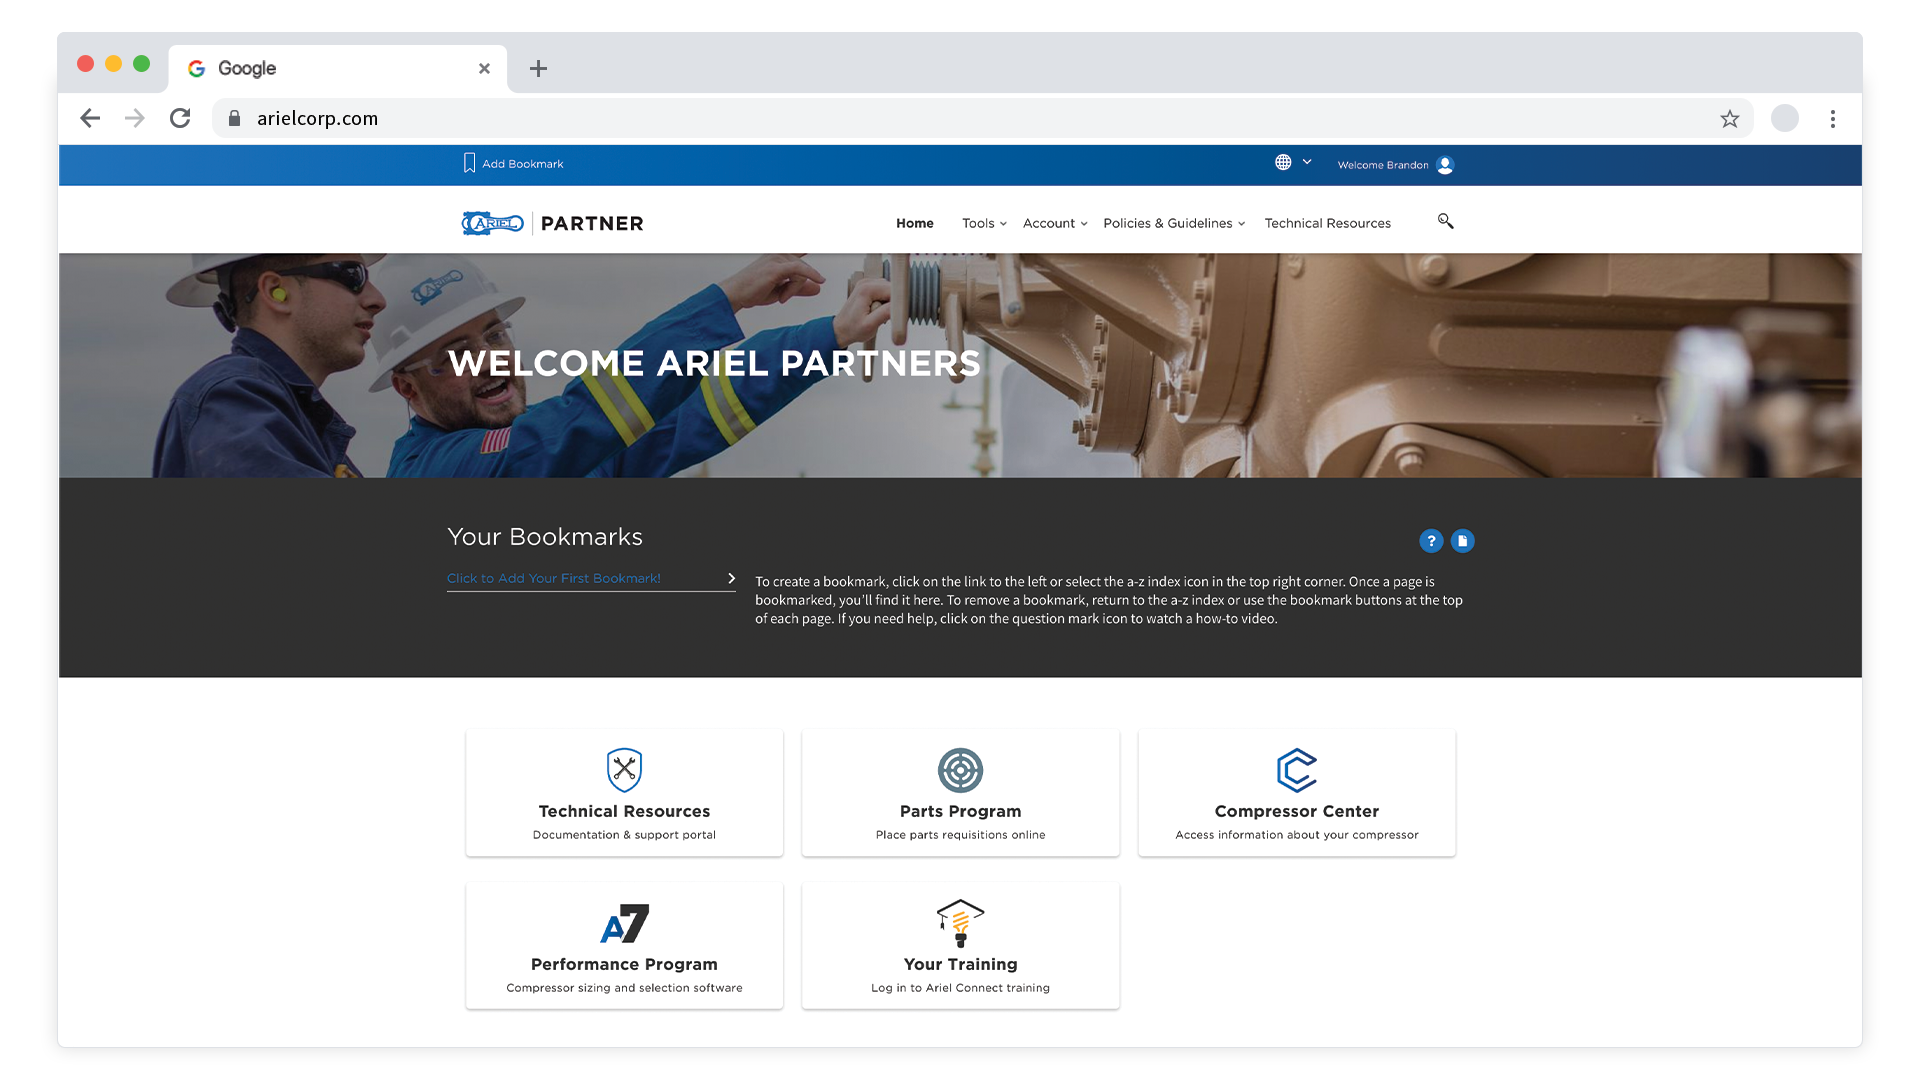Open Technical Resources nav item
Viewport: 1920px width, 1080px height.
[x=1327, y=223]
